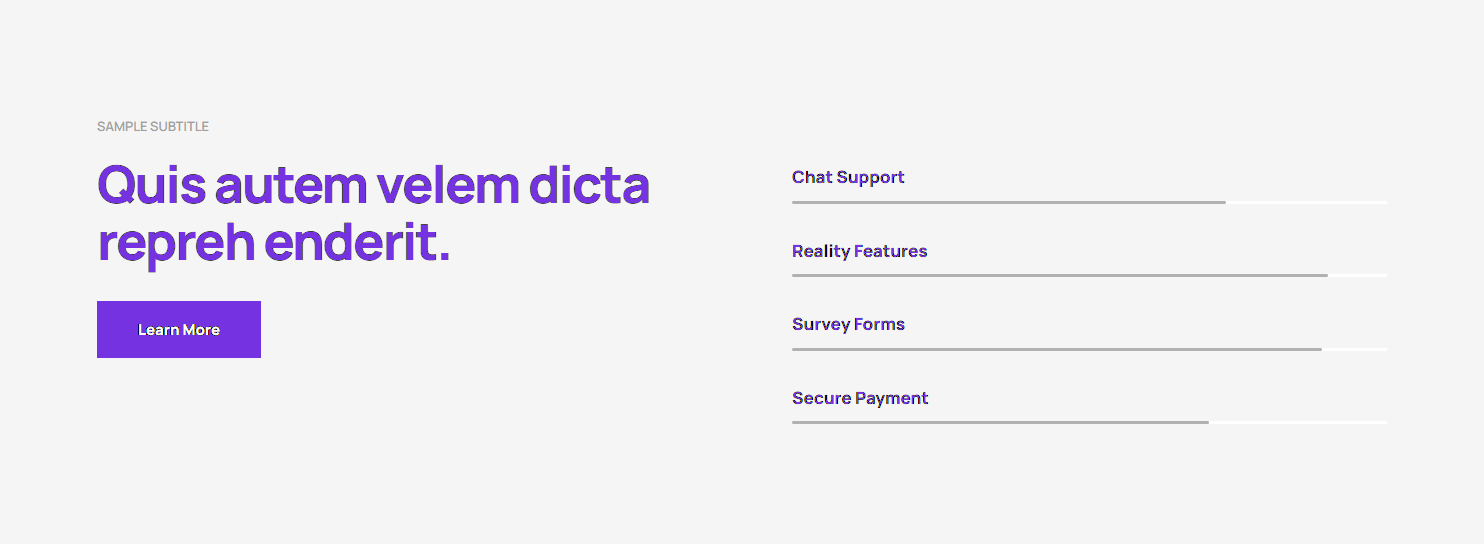1484x544 pixels.
Task: Click unfilled end of Chat Support bar
Action: pos(1306,202)
